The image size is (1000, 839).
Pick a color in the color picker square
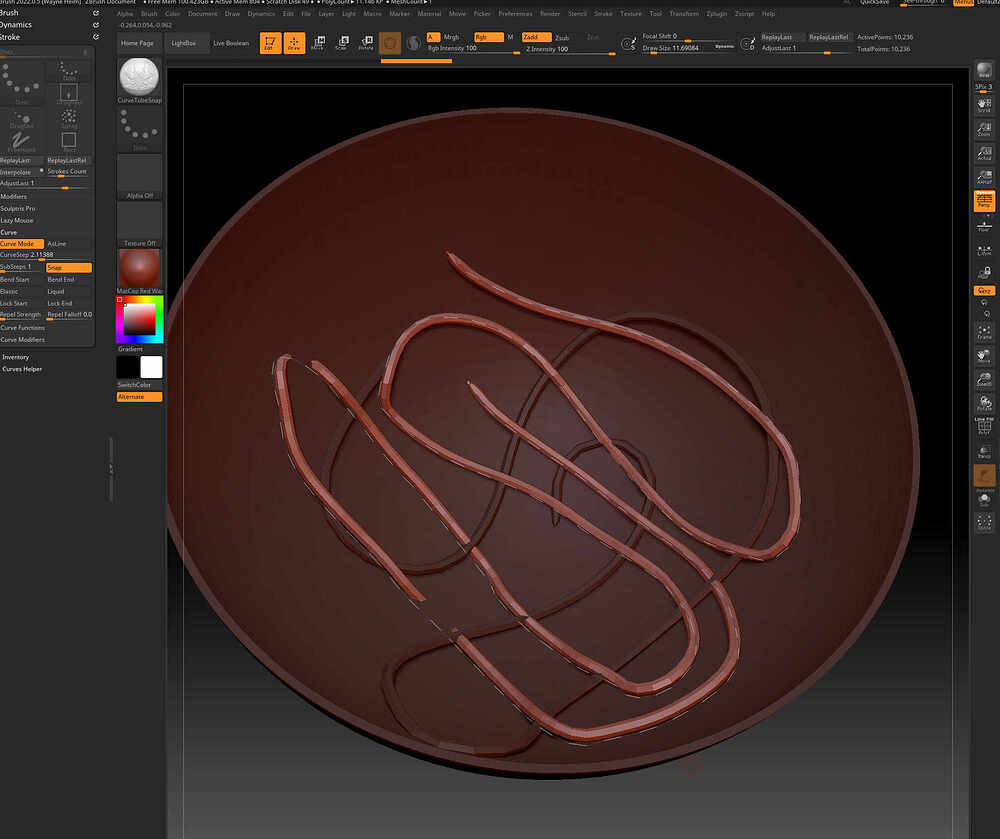pyautogui.click(x=139, y=319)
